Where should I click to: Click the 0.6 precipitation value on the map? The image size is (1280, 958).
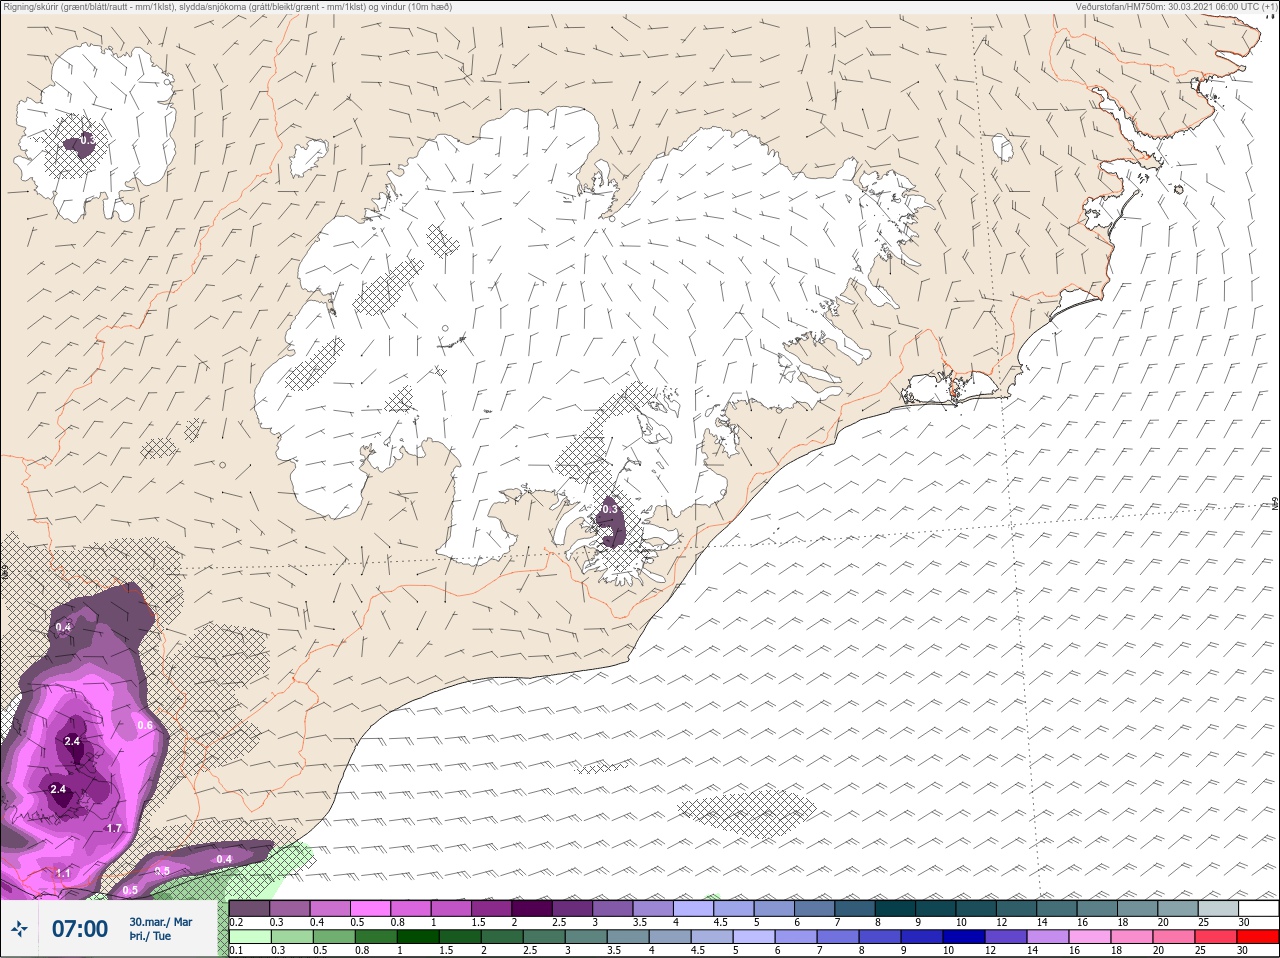(145, 726)
